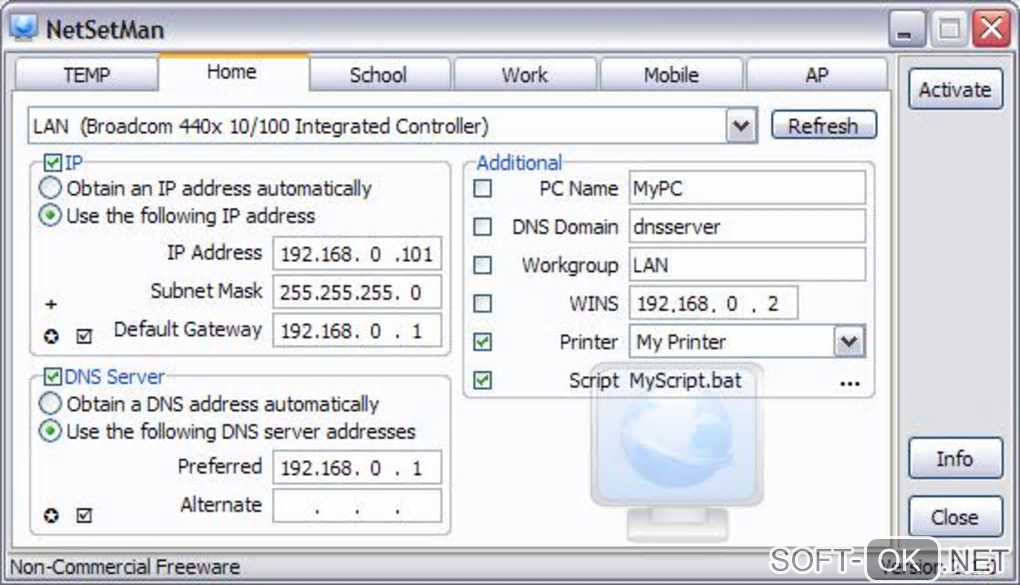Enable the Workgroup checkbox
This screenshot has height=585, width=1020.
pos(483,265)
